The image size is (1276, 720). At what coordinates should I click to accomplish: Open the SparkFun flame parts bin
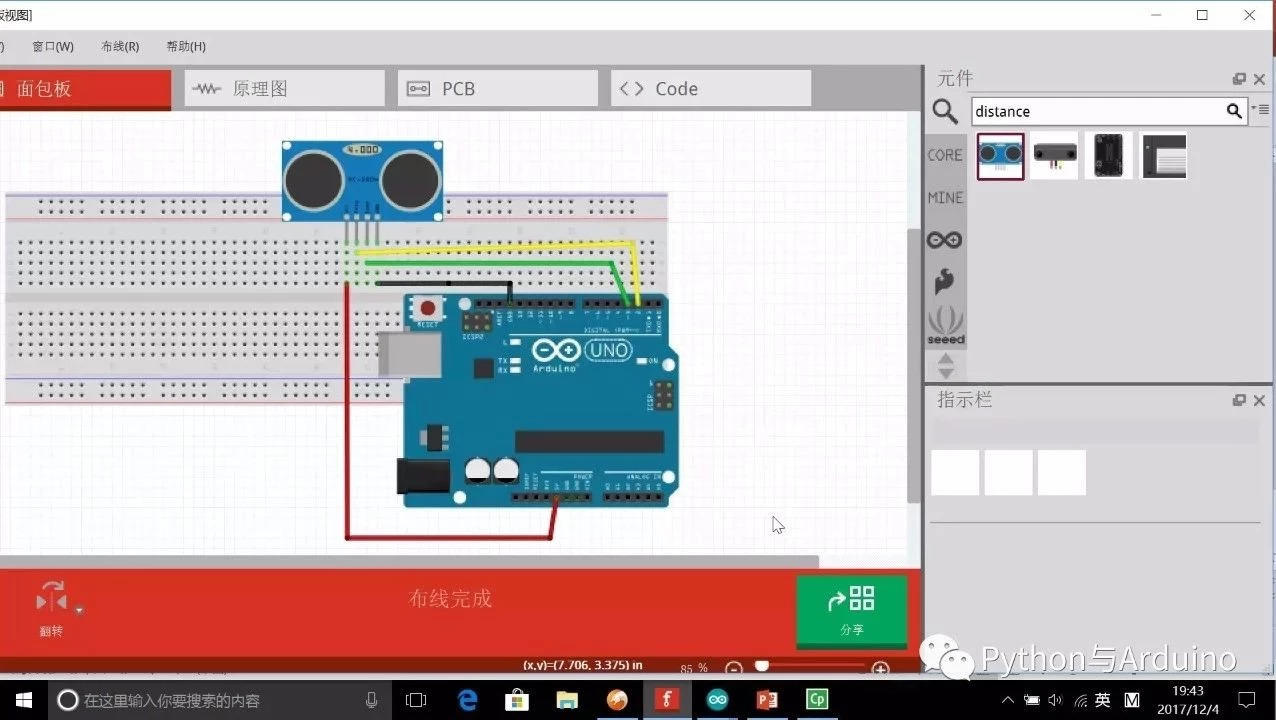click(945, 282)
